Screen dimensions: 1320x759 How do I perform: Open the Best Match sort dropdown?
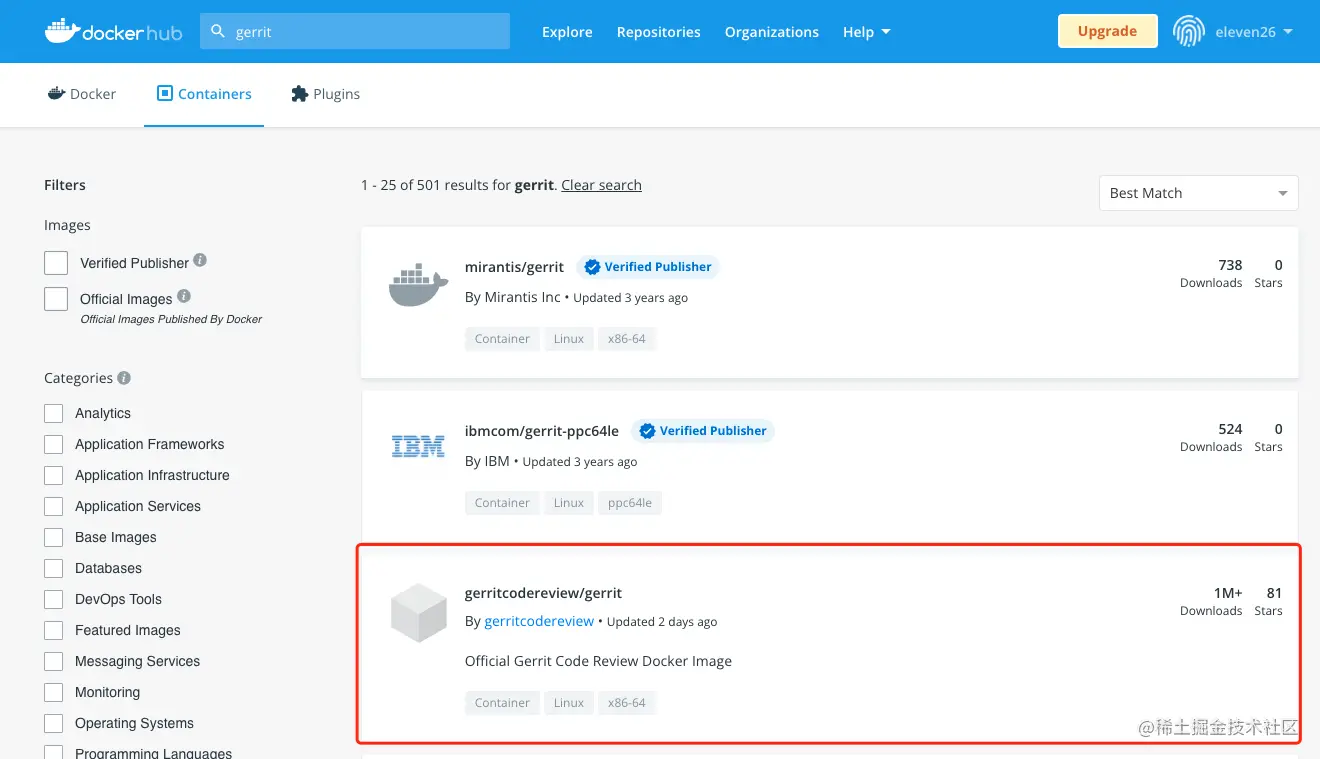[1197, 192]
